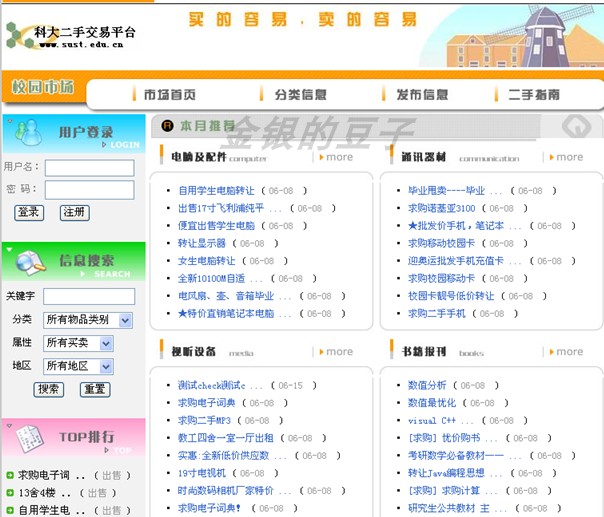Open listing 出售17寸飞利浦纯平
This screenshot has height=517, width=604.
(221, 208)
